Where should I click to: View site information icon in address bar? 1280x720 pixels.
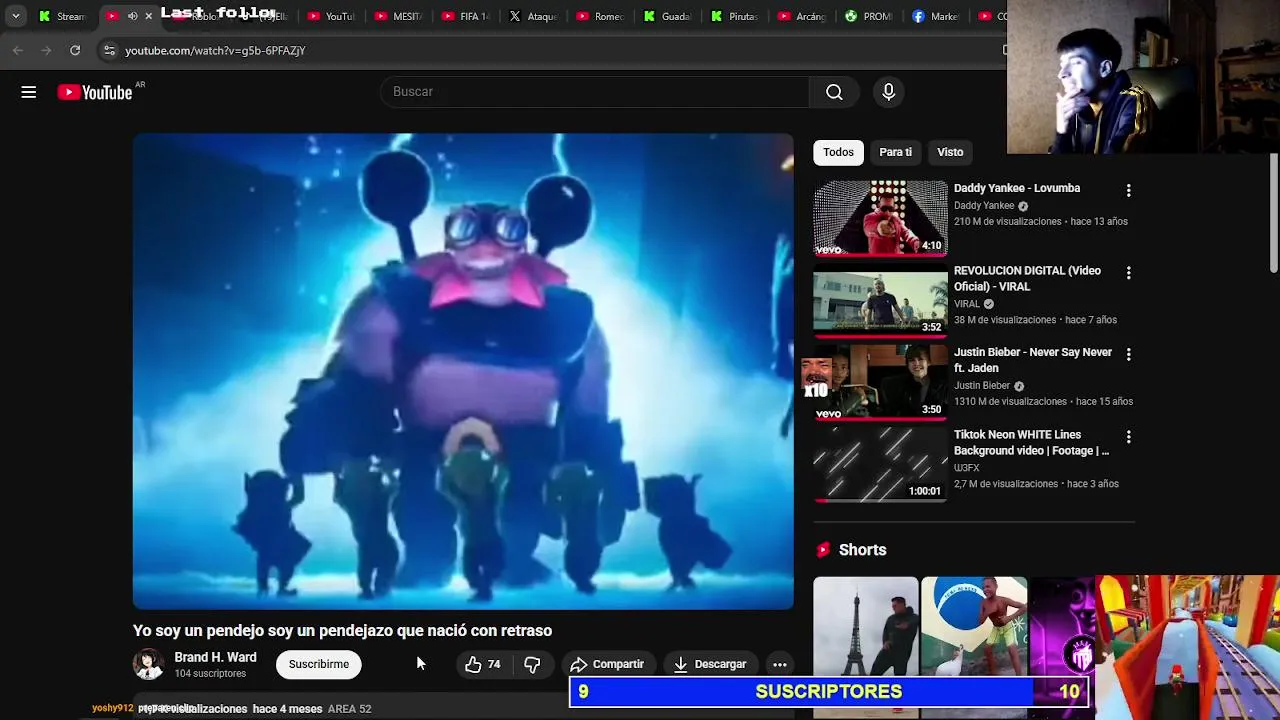click(x=109, y=50)
